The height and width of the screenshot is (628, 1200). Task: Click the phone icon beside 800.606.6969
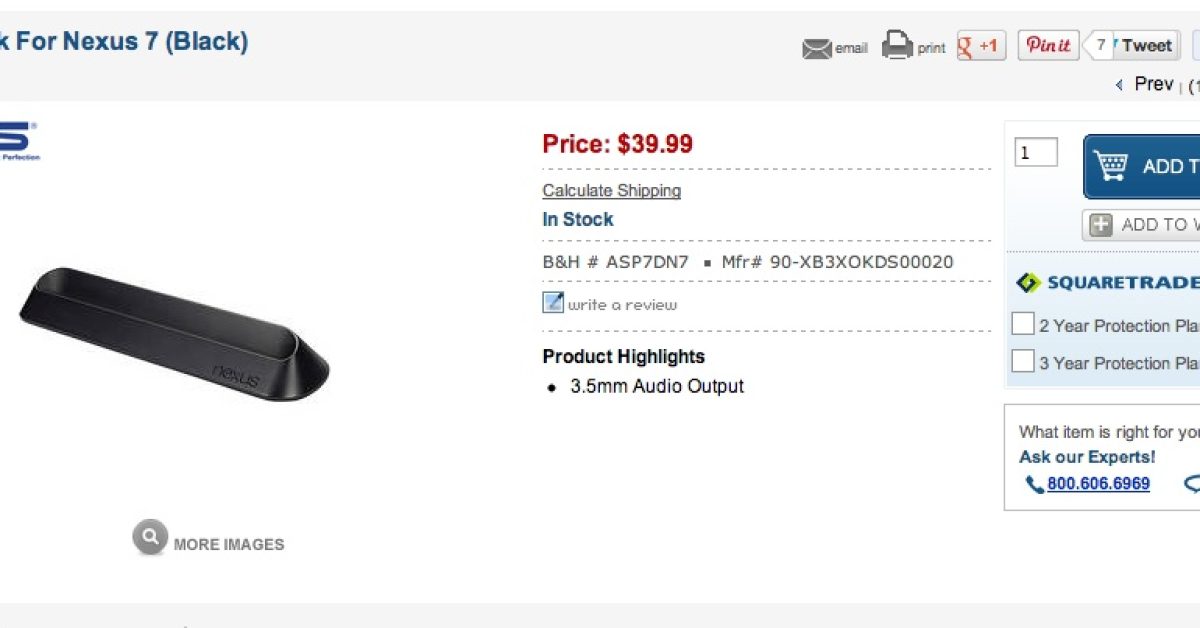pyautogui.click(x=1034, y=484)
